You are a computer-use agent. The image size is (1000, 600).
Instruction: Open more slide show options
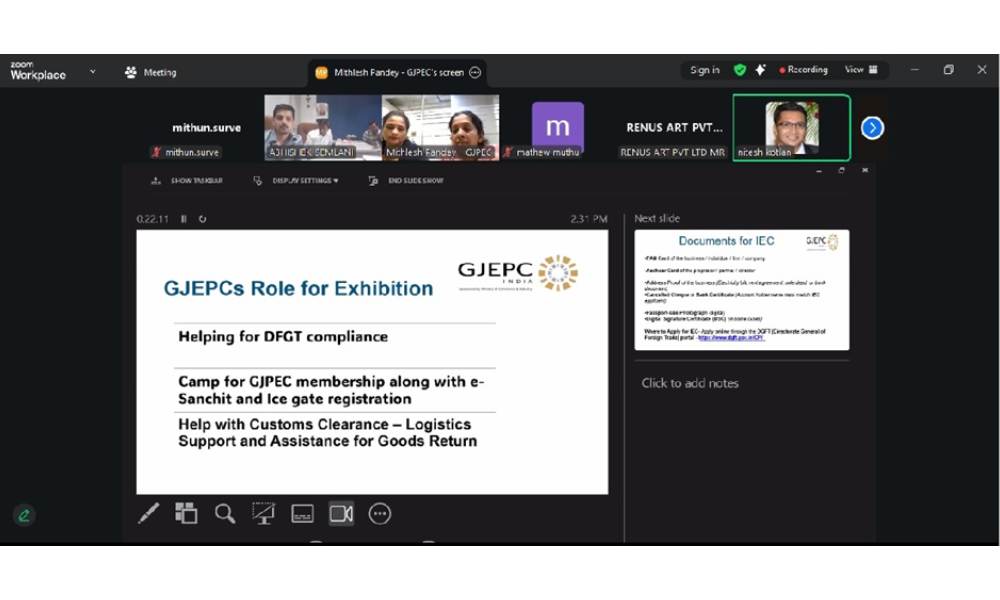(x=379, y=514)
